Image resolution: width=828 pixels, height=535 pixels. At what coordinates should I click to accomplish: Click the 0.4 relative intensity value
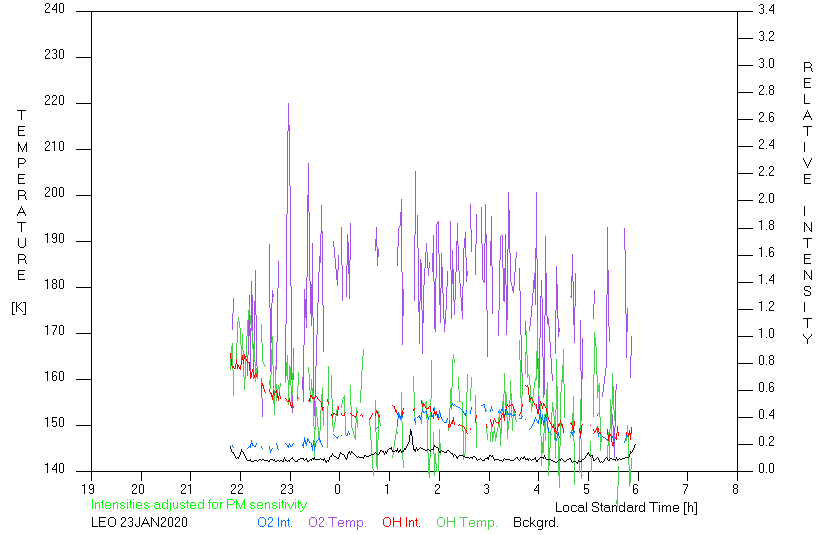(766, 415)
